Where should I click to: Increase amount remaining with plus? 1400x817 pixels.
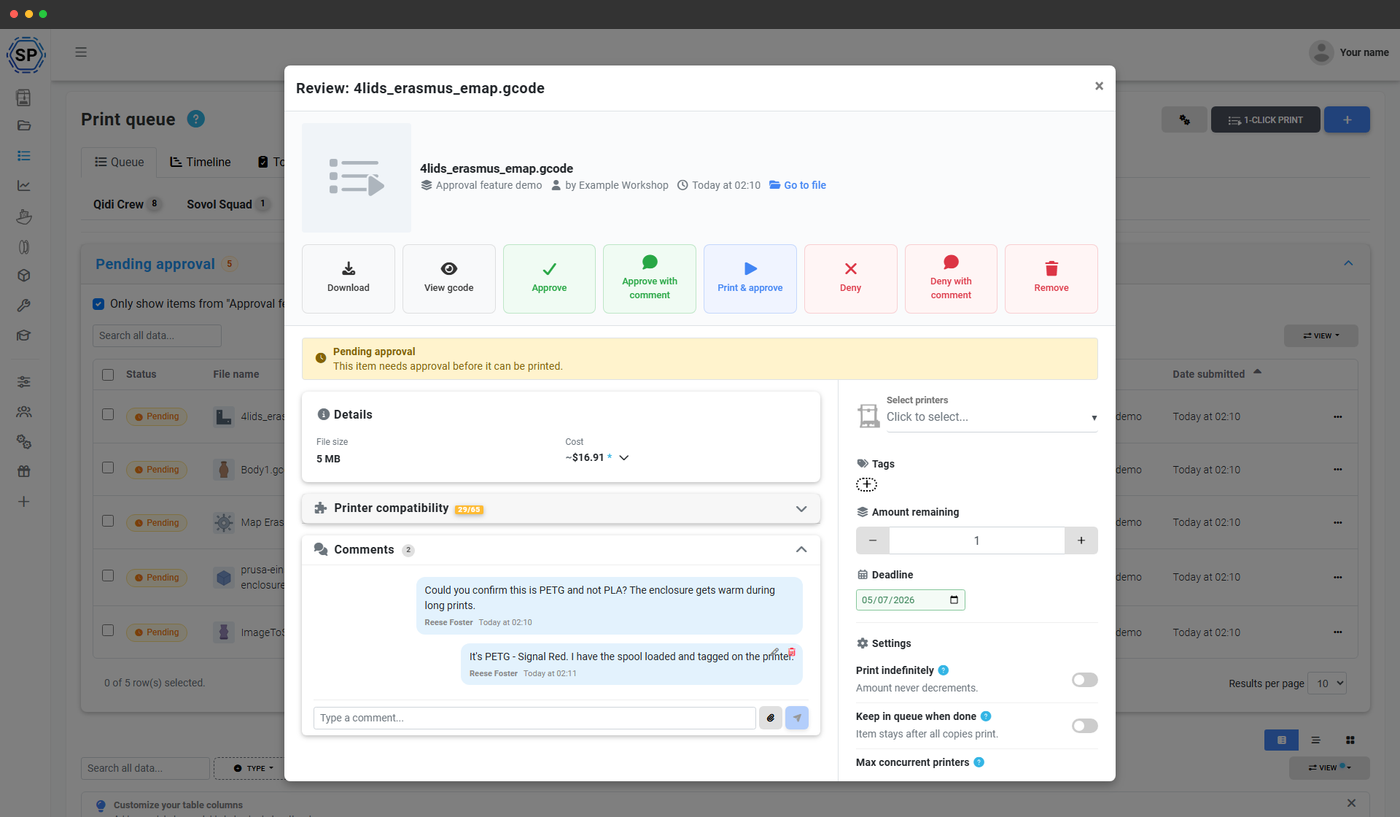pyautogui.click(x=1081, y=541)
